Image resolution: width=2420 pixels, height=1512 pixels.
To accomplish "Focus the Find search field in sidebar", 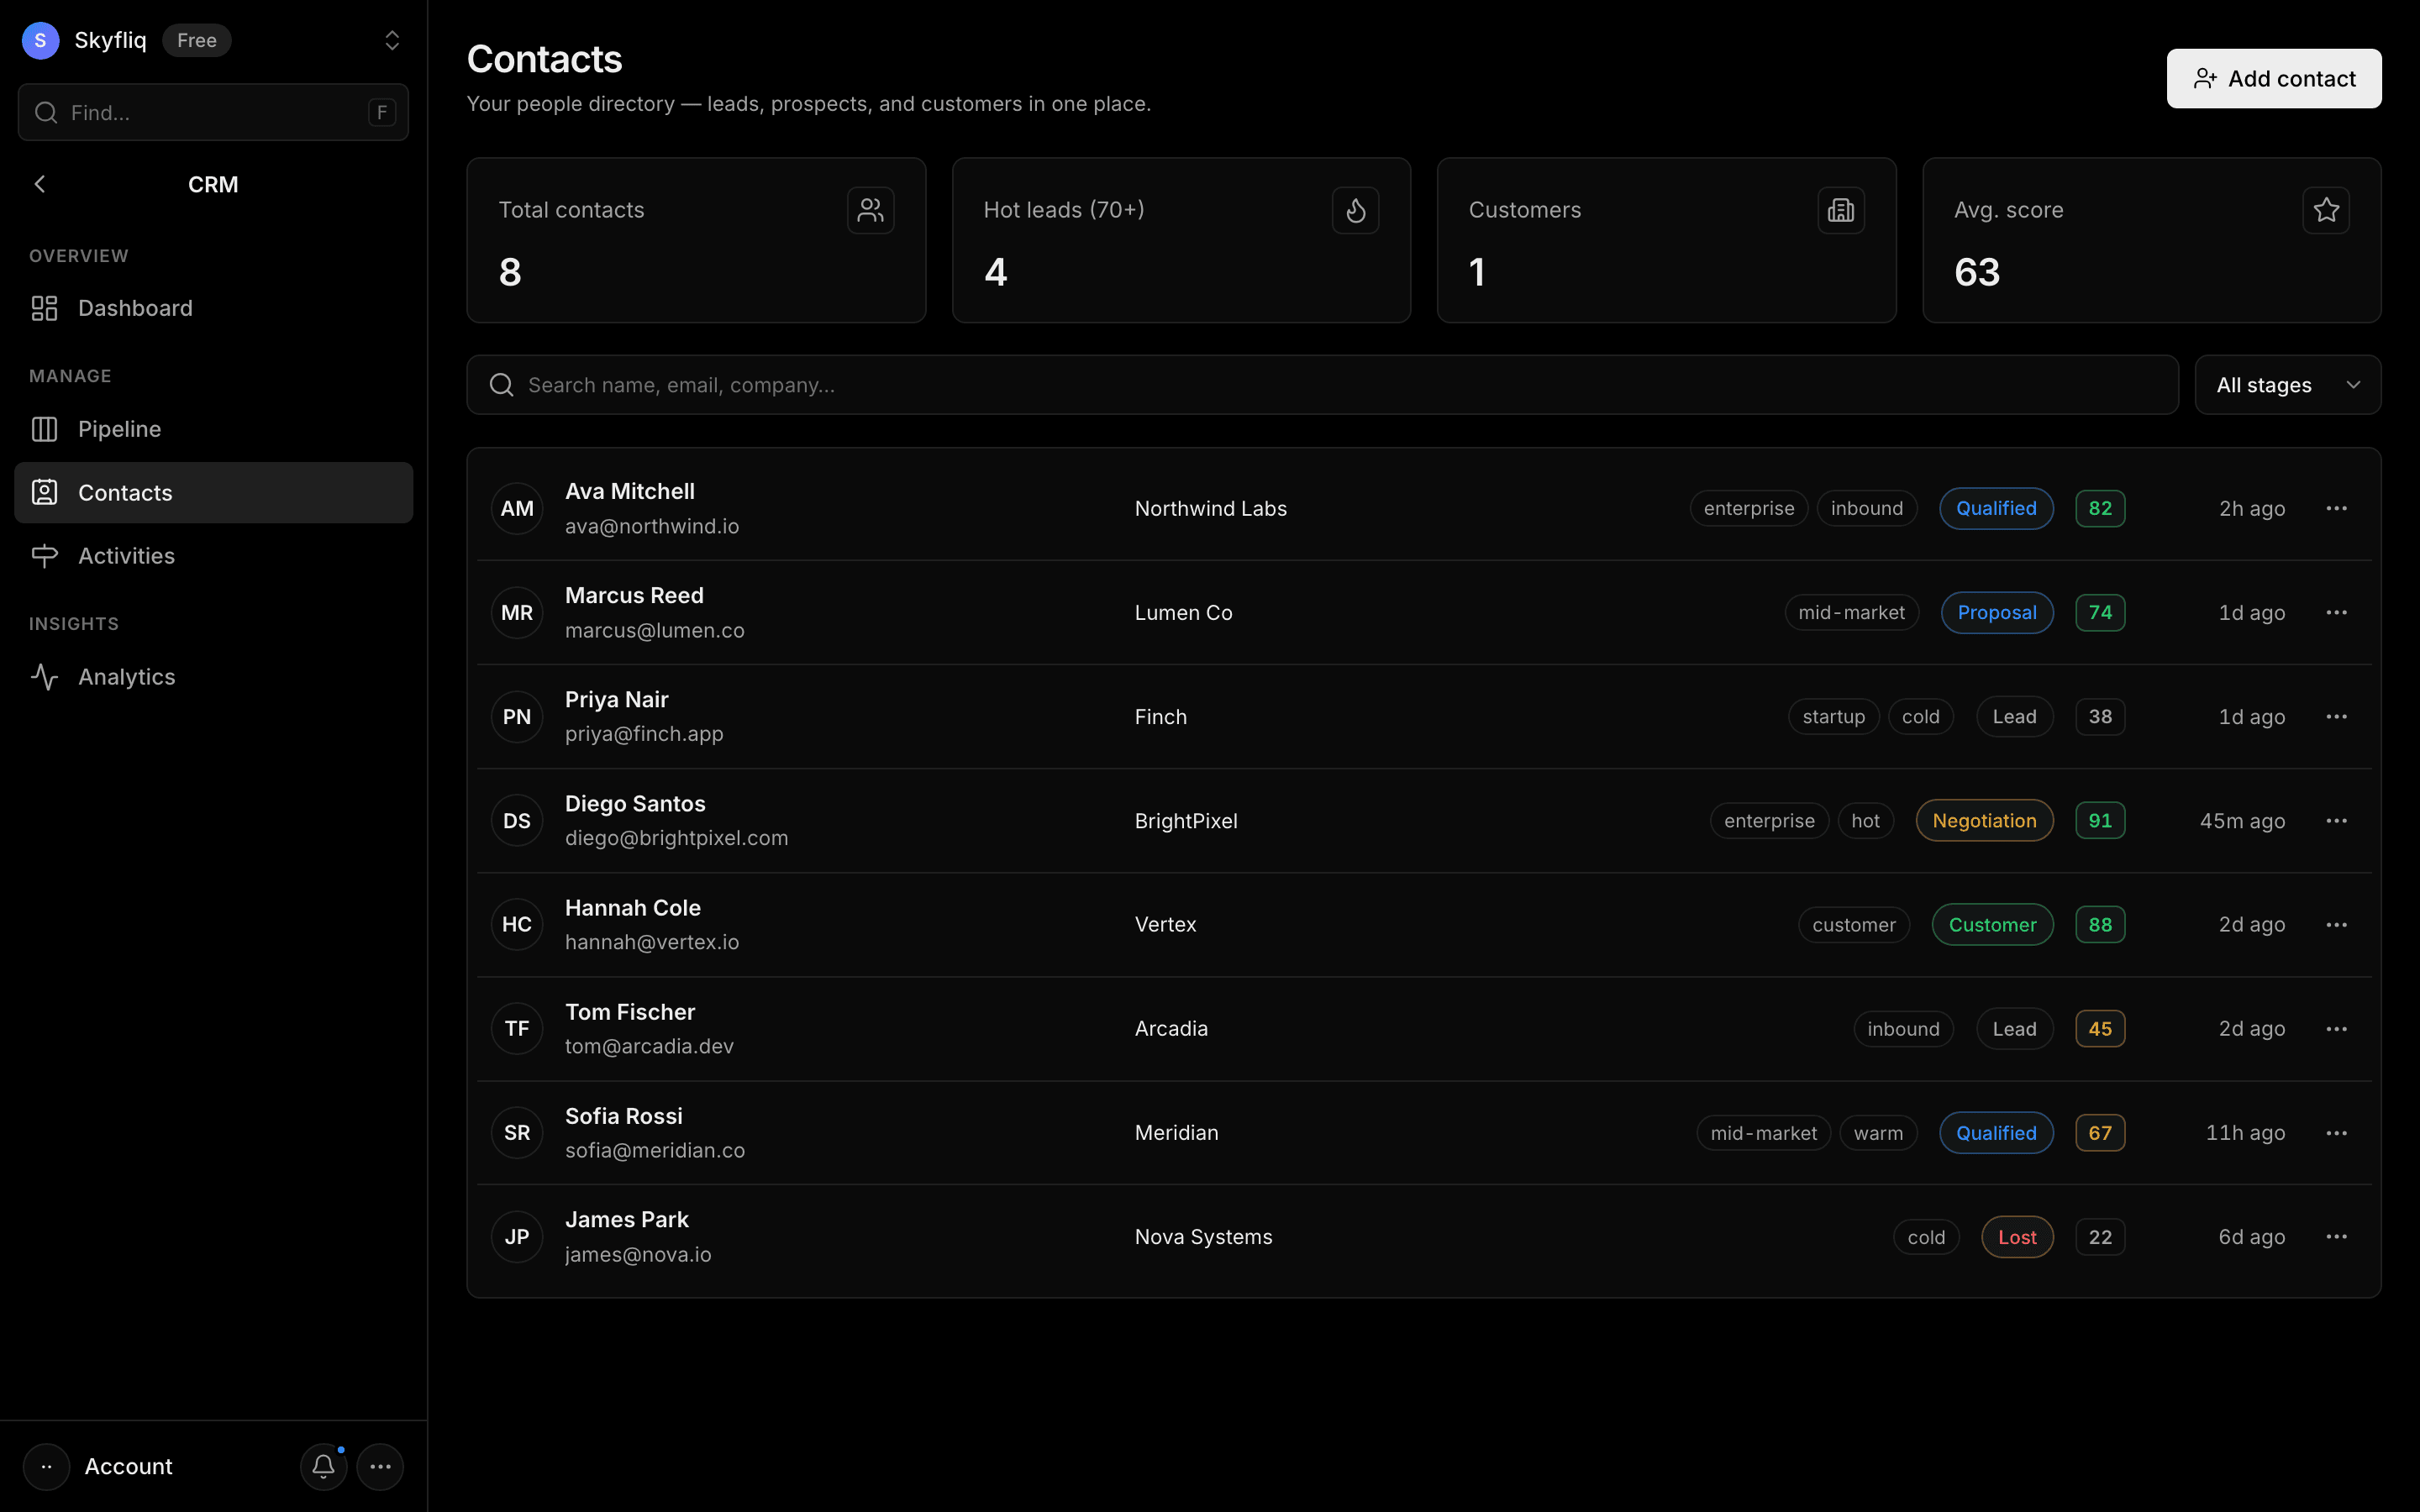I will pyautogui.click(x=213, y=112).
